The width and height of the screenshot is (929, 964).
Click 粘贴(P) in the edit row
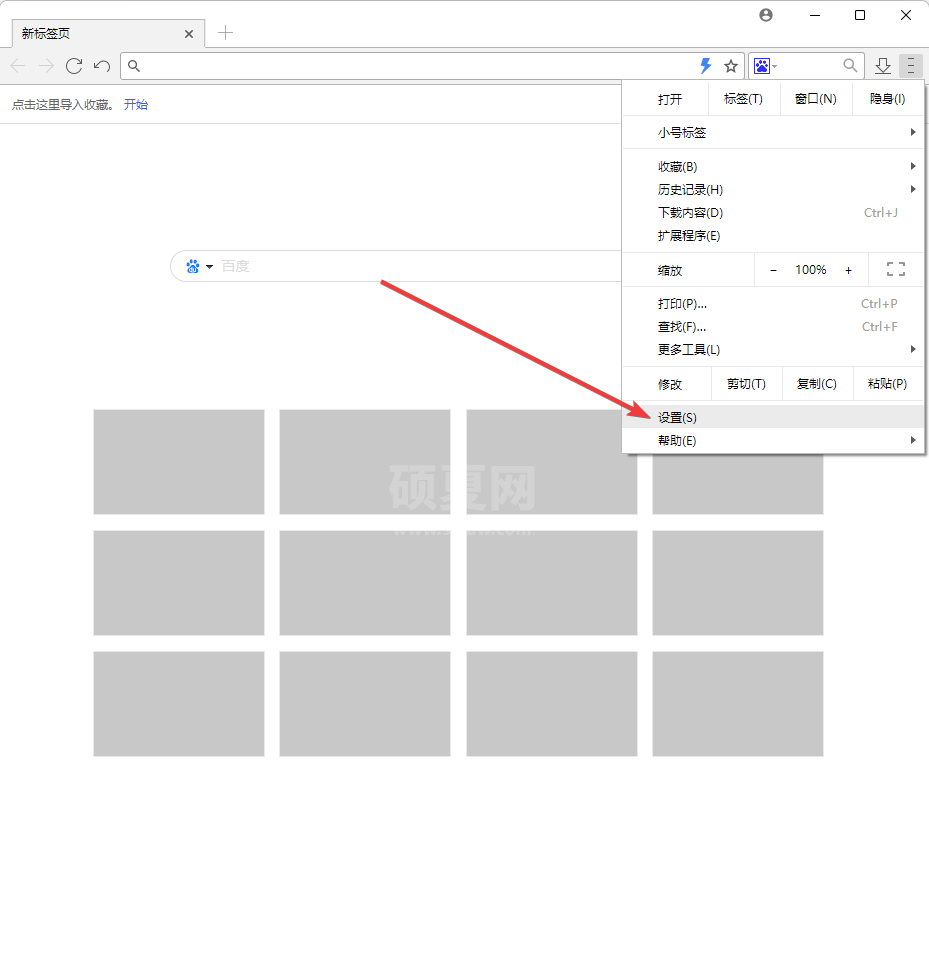click(887, 384)
